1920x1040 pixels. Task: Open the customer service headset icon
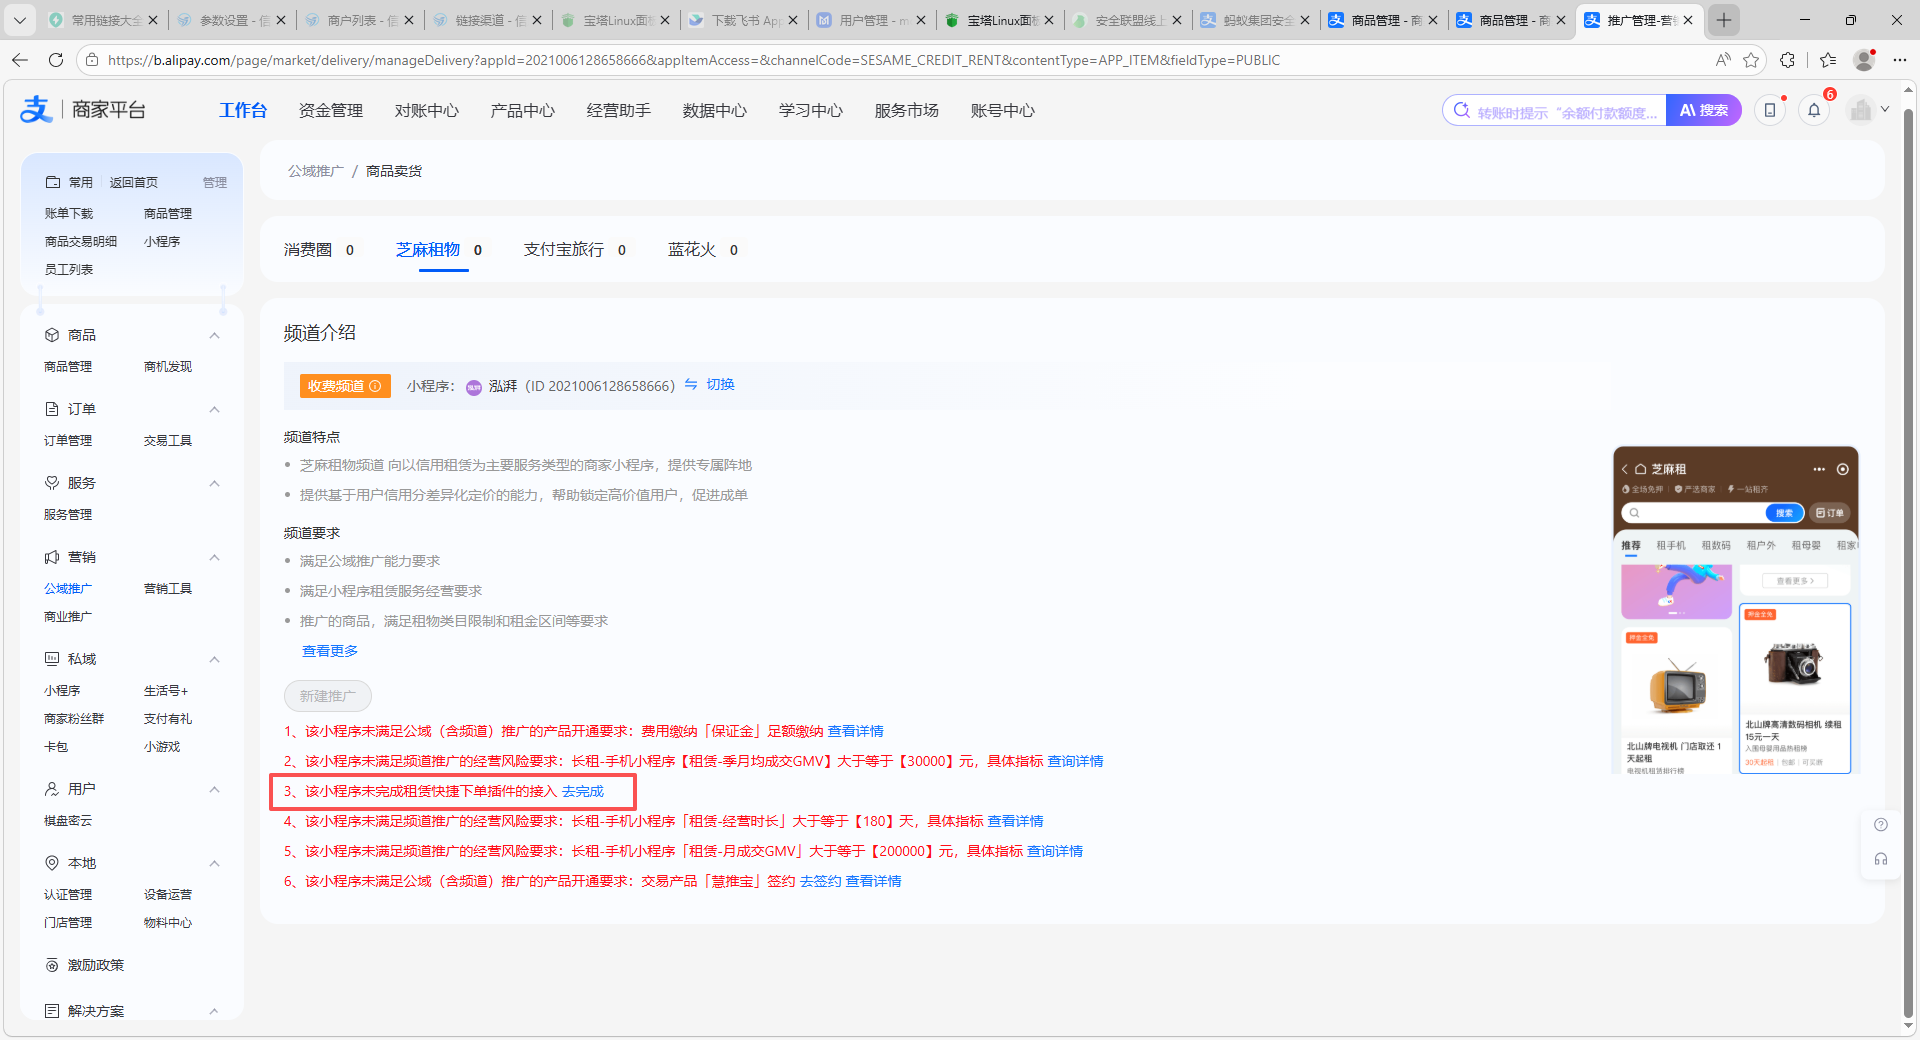pos(1880,859)
